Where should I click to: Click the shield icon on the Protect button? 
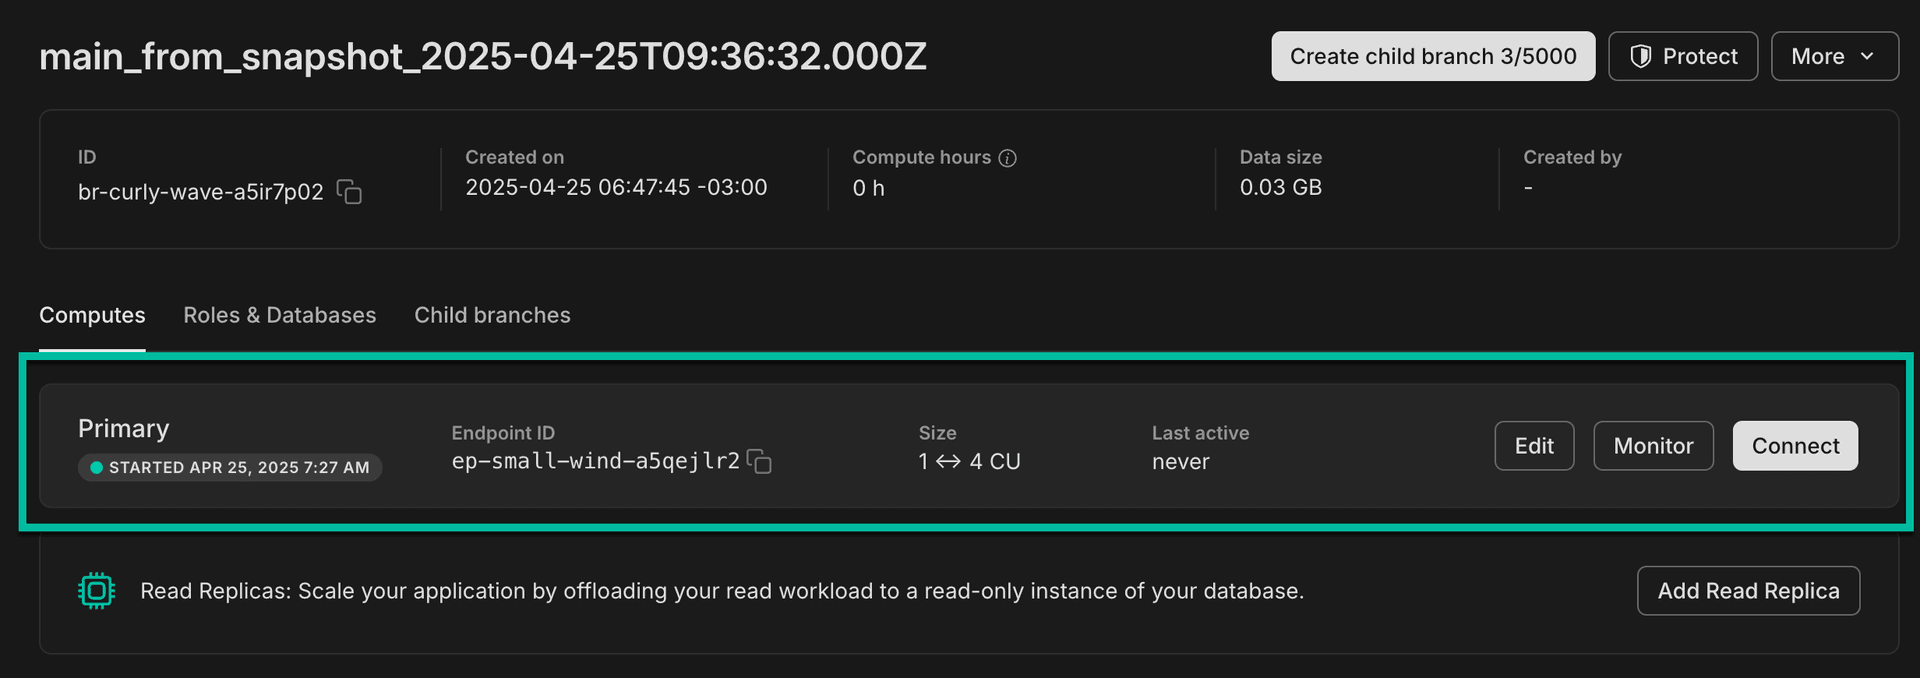pos(1640,56)
